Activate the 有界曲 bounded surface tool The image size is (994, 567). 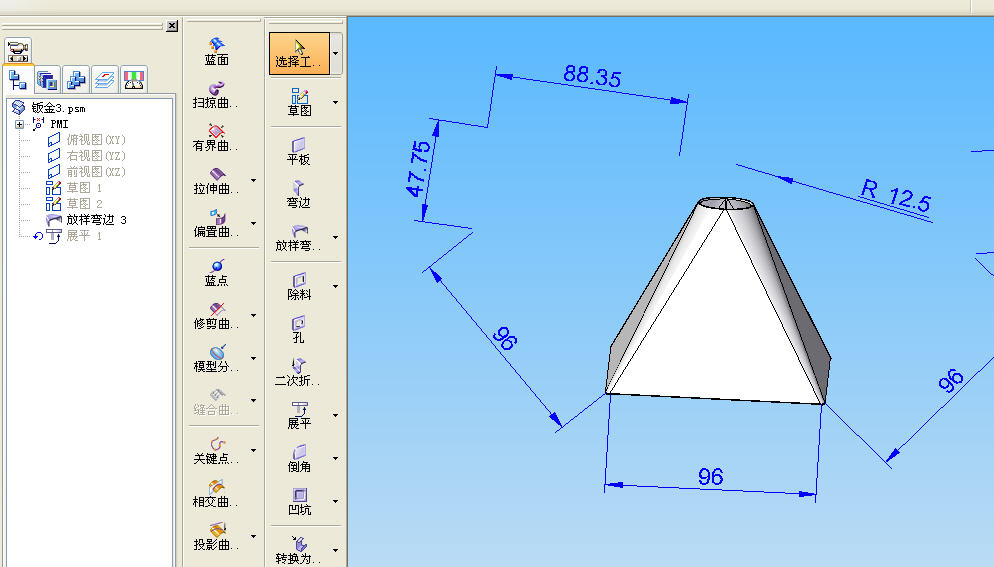tap(216, 138)
